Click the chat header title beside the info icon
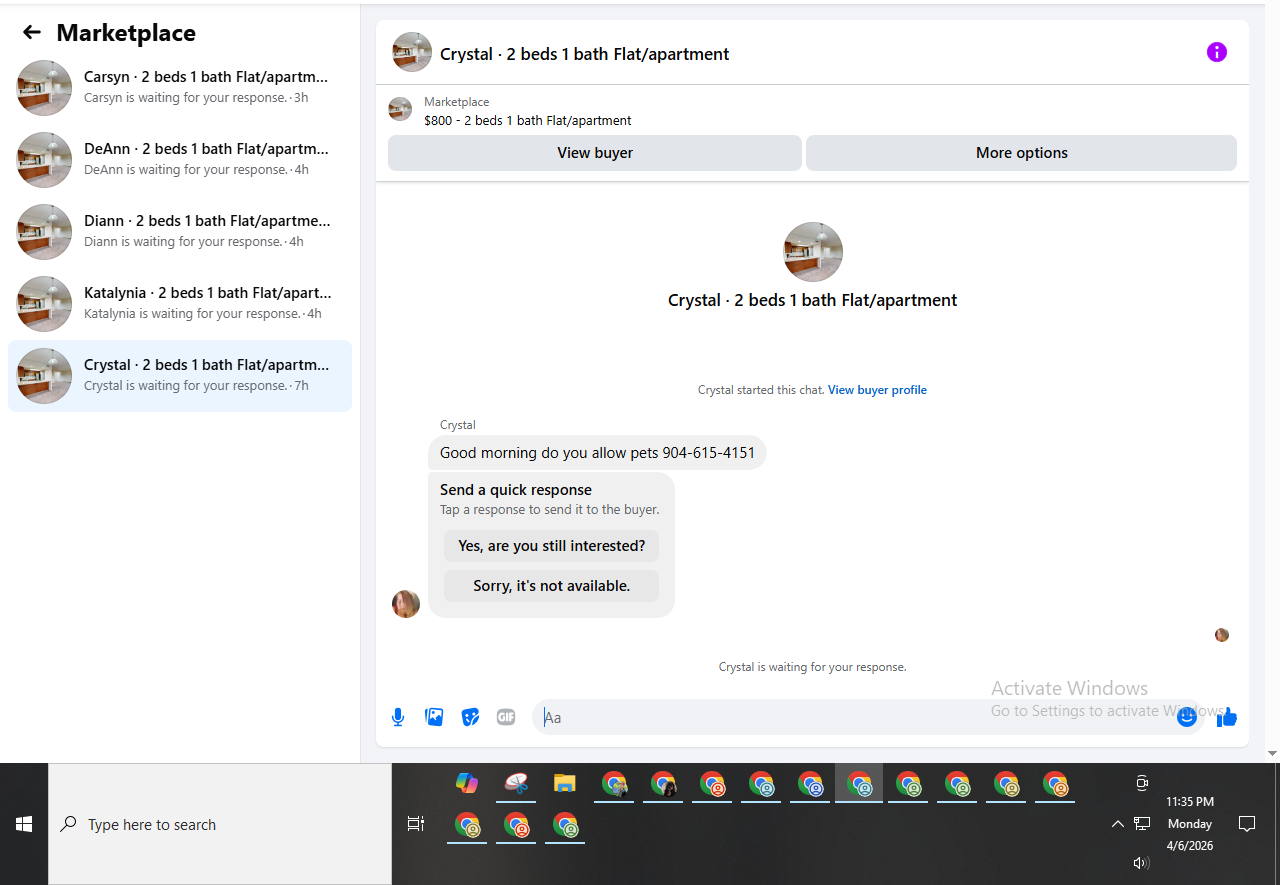The image size is (1280, 885). click(x=585, y=54)
